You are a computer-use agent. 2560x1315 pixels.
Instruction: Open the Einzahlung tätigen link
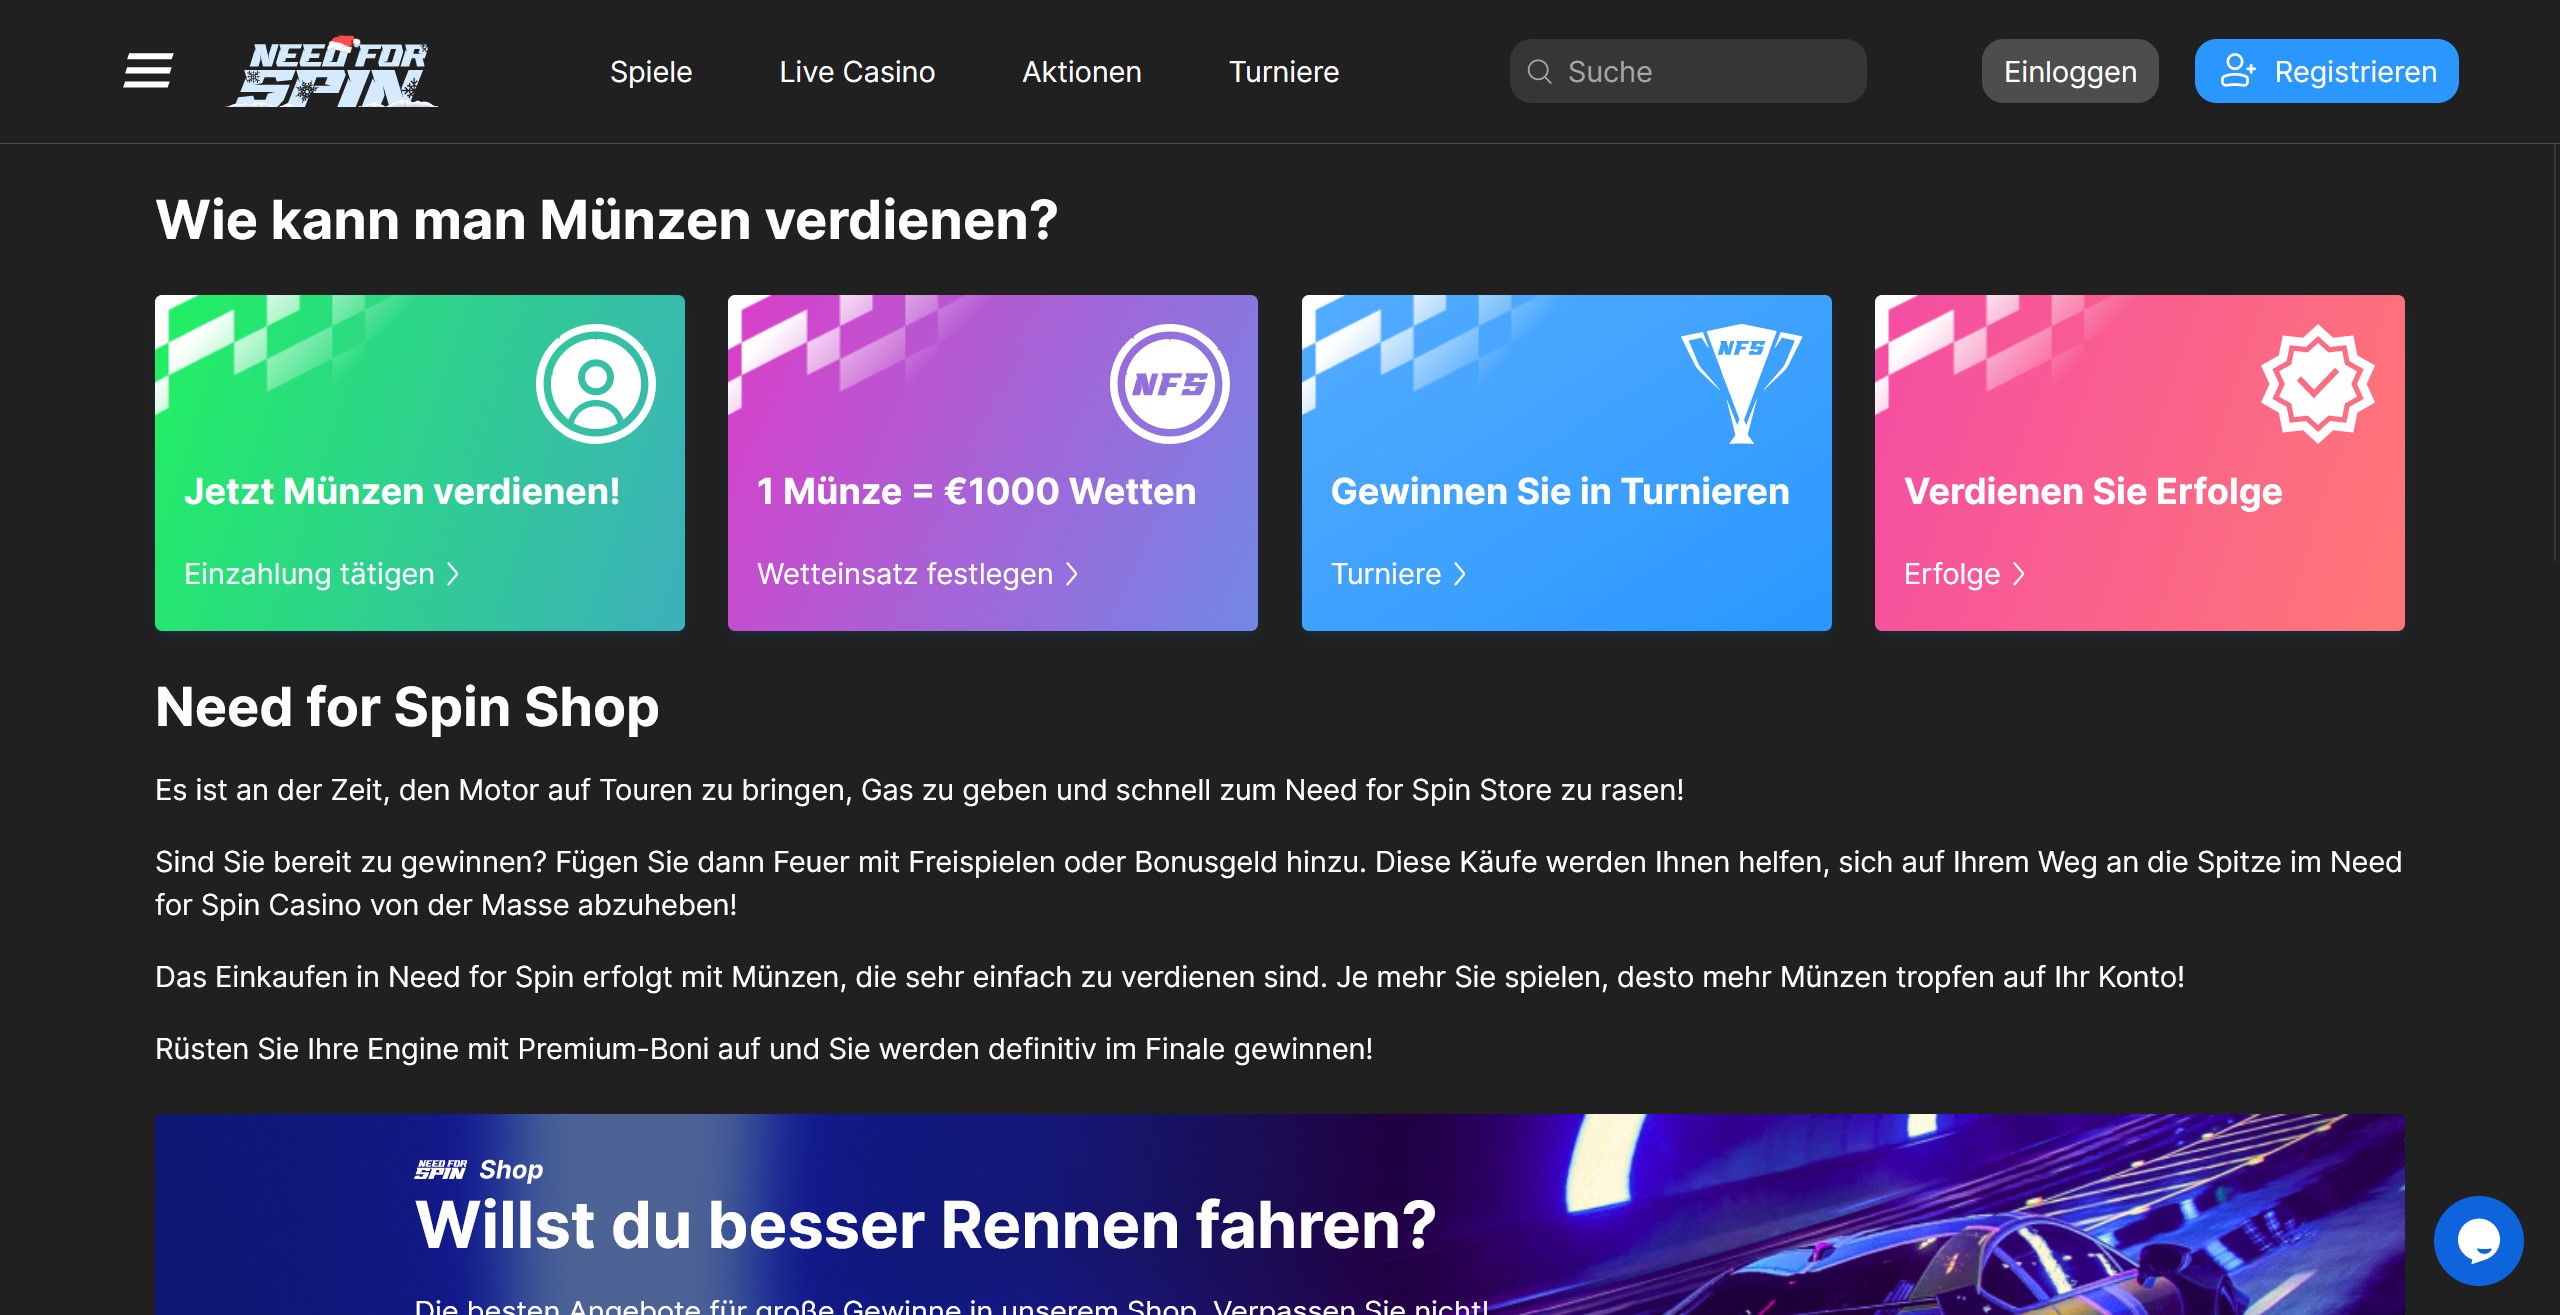(x=322, y=574)
